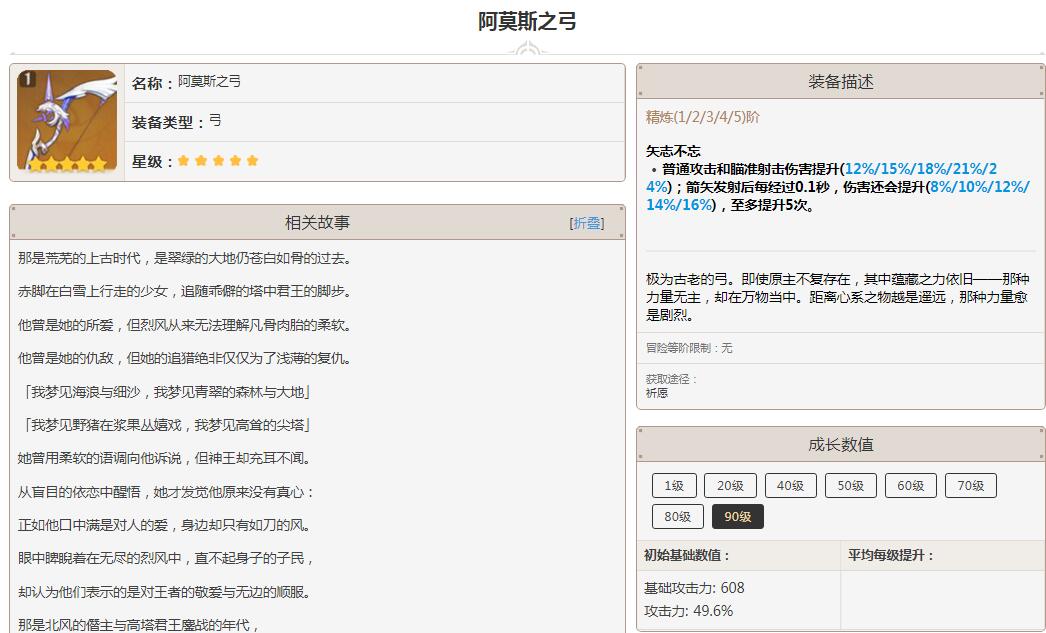Click the 获取途径 value 祈愿
The image size is (1046, 633).
(x=657, y=393)
